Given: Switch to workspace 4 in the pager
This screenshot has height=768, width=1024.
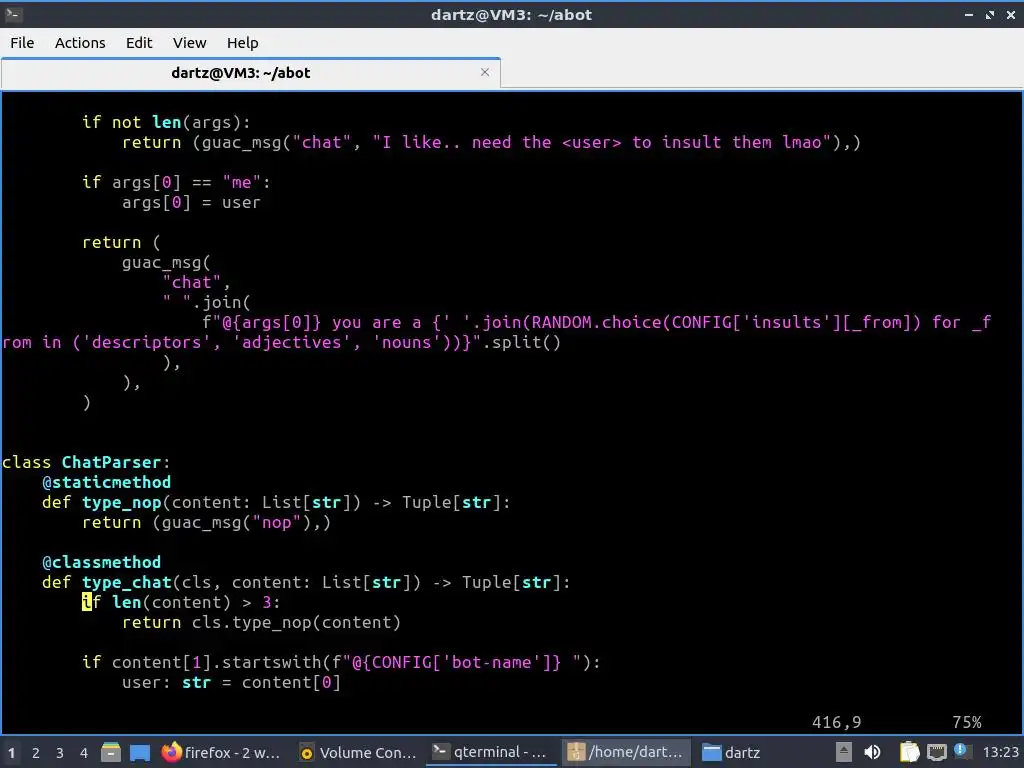Looking at the screenshot, I should pos(84,753).
